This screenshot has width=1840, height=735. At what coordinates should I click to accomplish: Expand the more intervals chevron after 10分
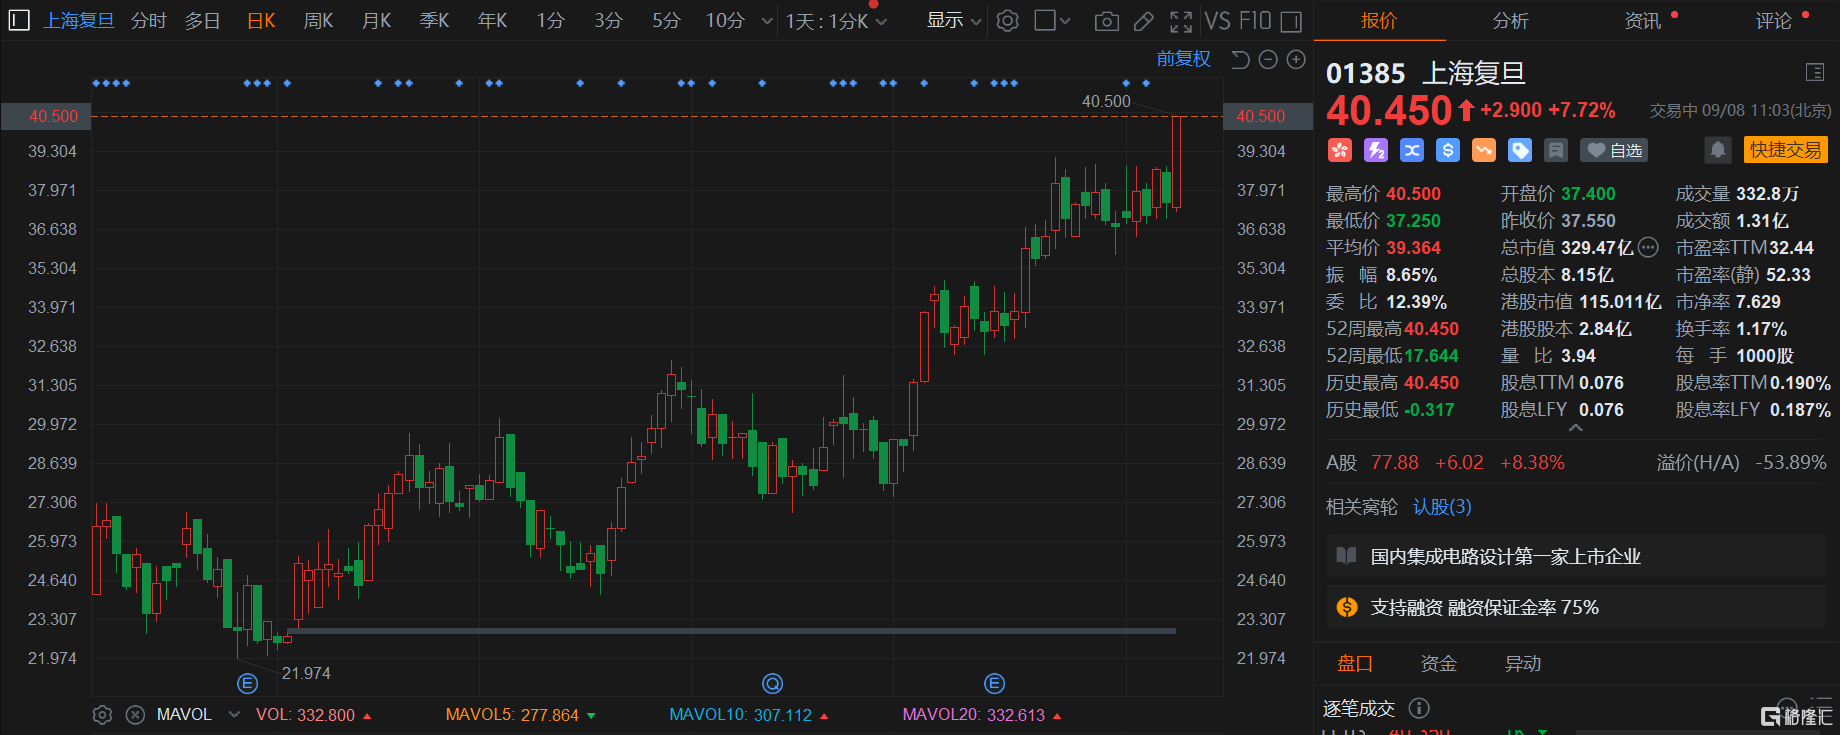point(767,21)
